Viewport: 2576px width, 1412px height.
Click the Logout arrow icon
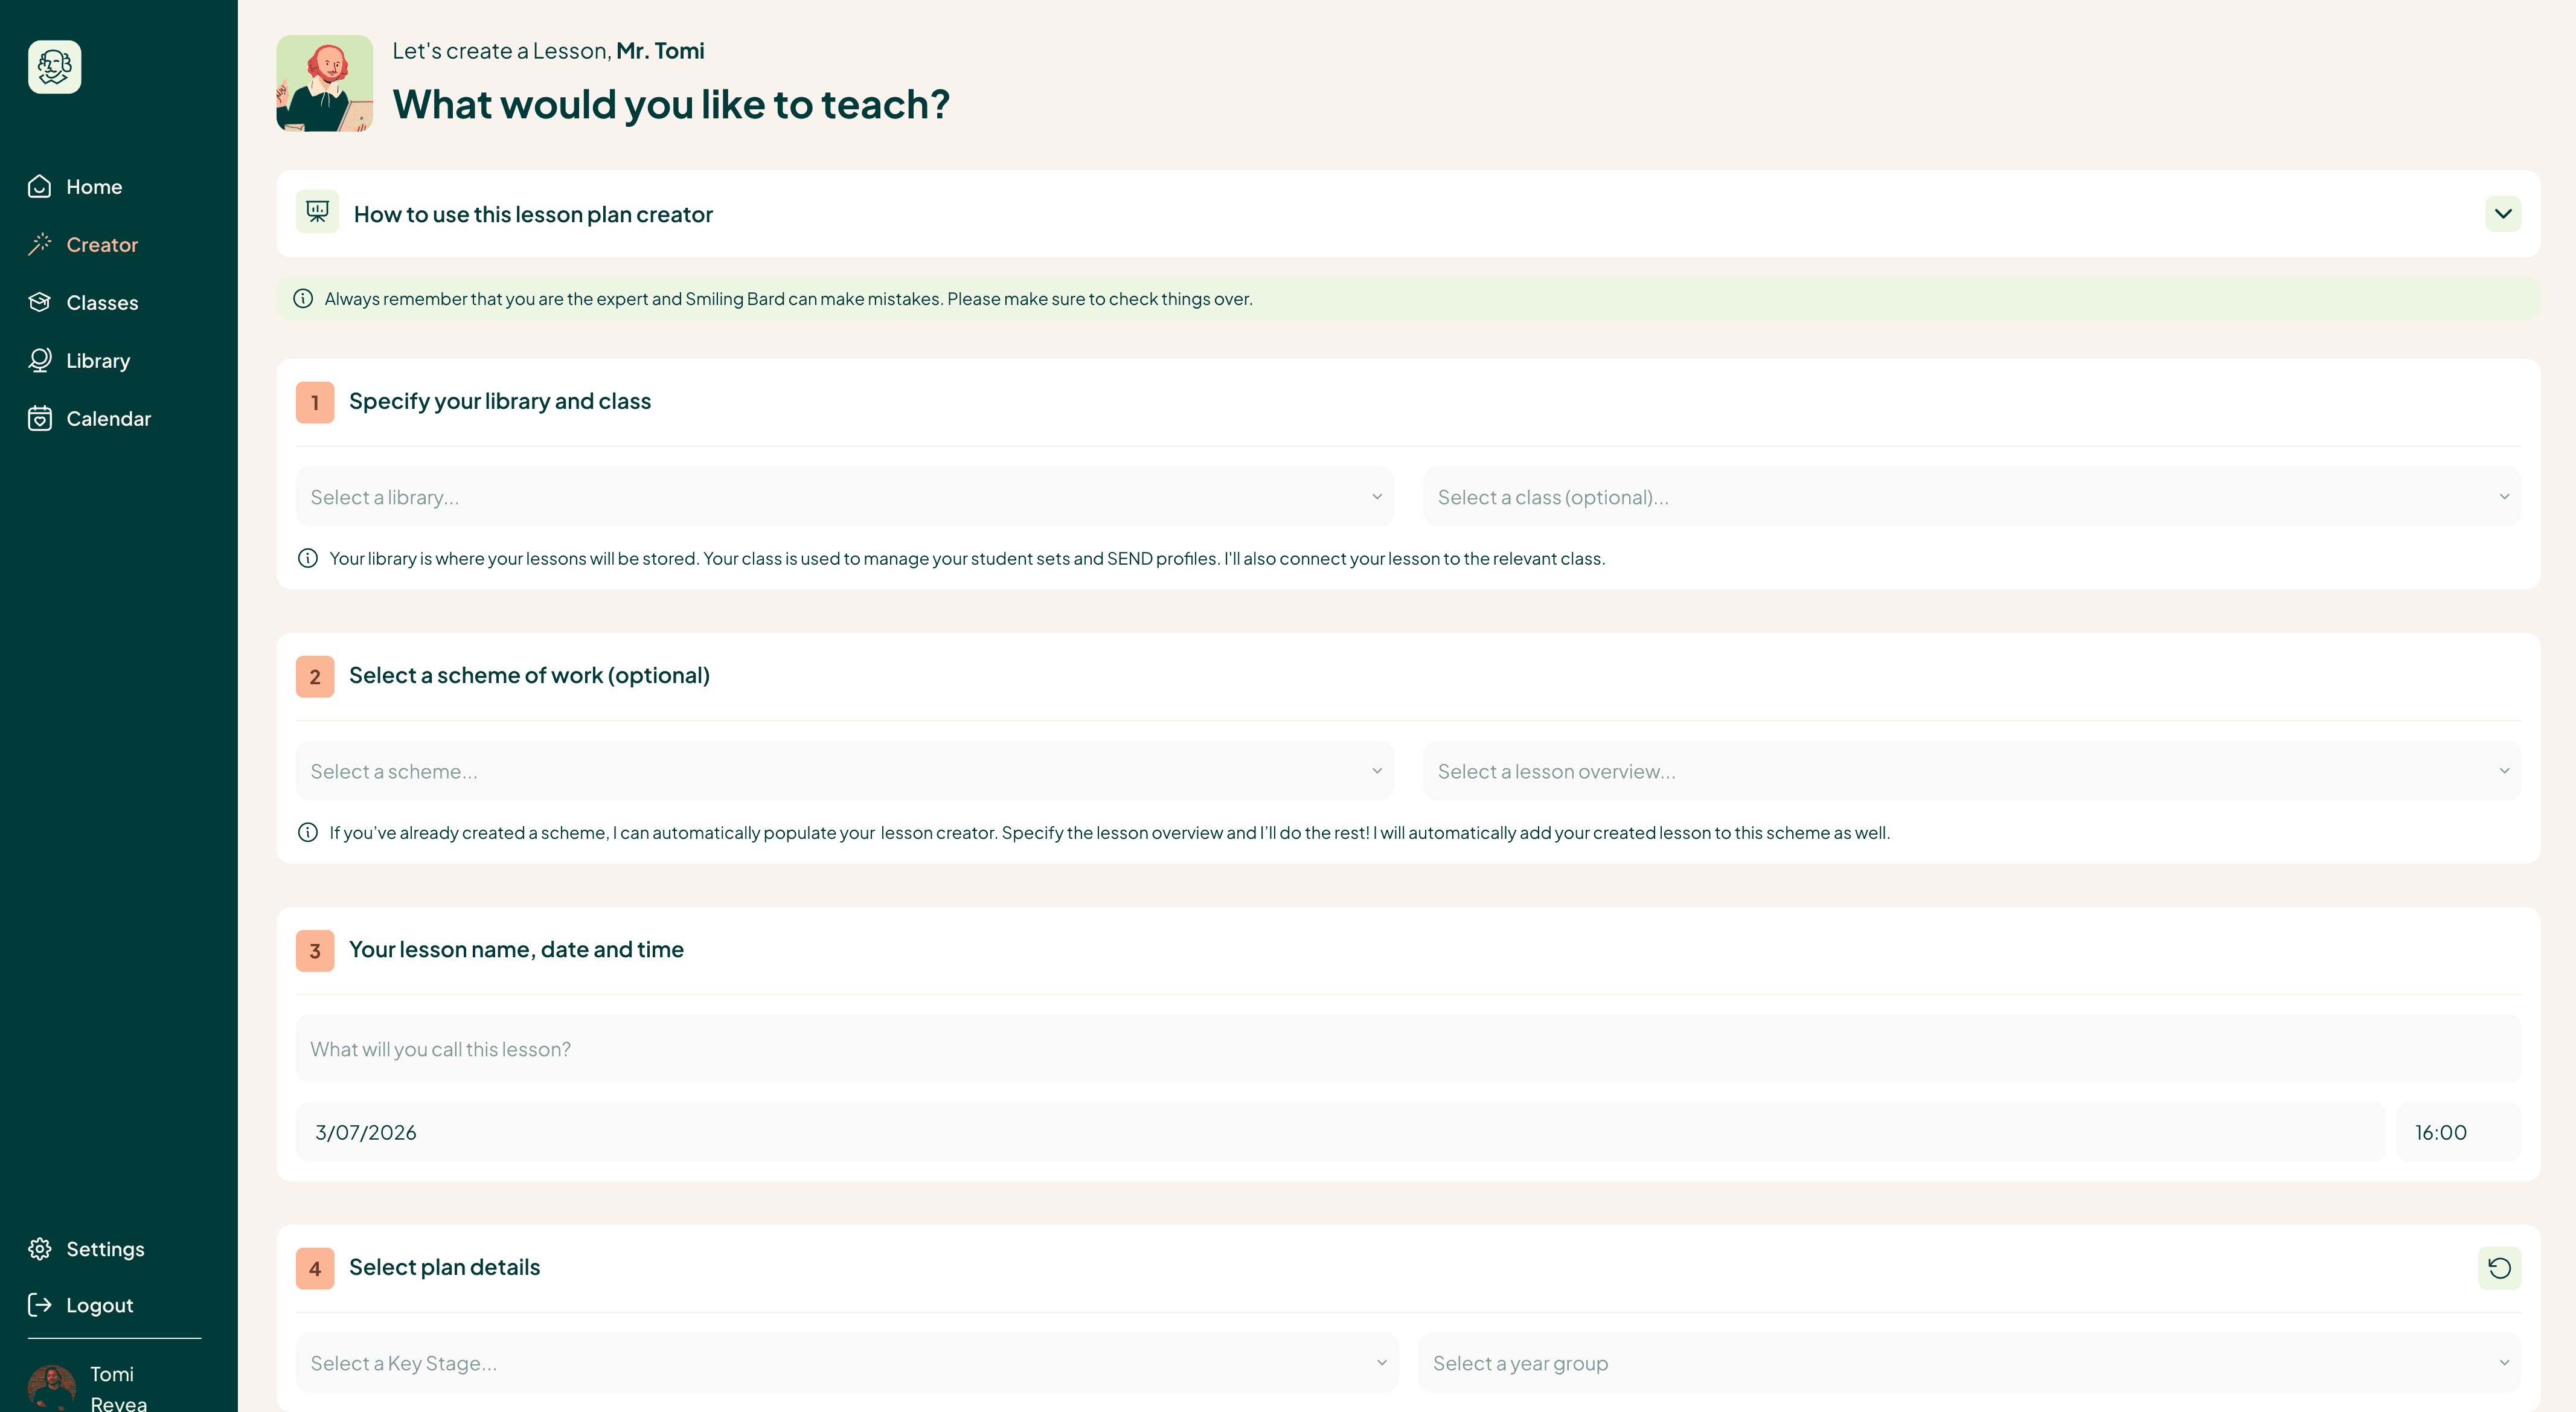[x=40, y=1305]
